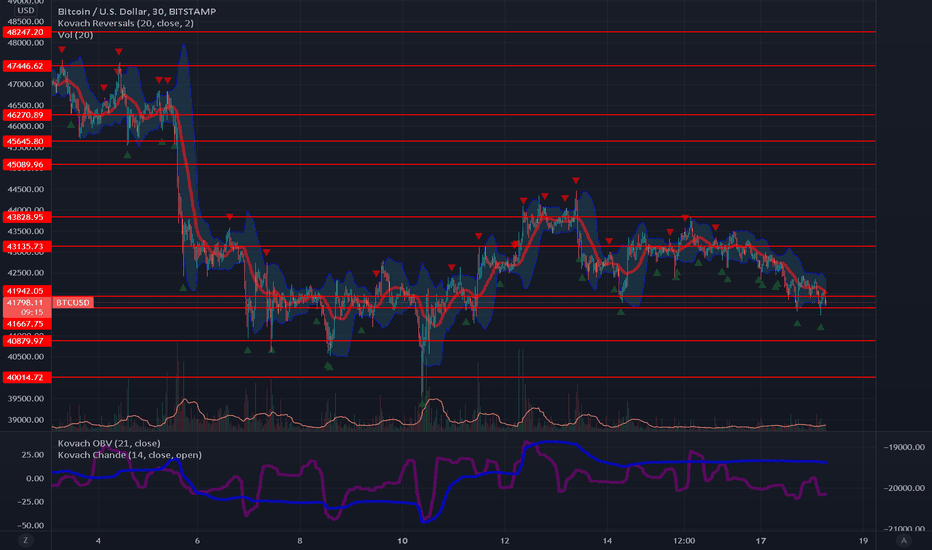Select the Kovach OBV indicator legend
Screen dimensions: 932x550
tap(109, 443)
